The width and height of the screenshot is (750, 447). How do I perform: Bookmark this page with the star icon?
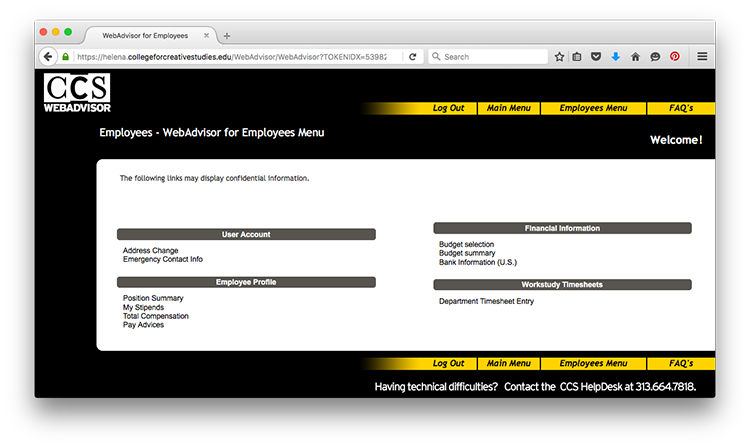click(x=559, y=57)
